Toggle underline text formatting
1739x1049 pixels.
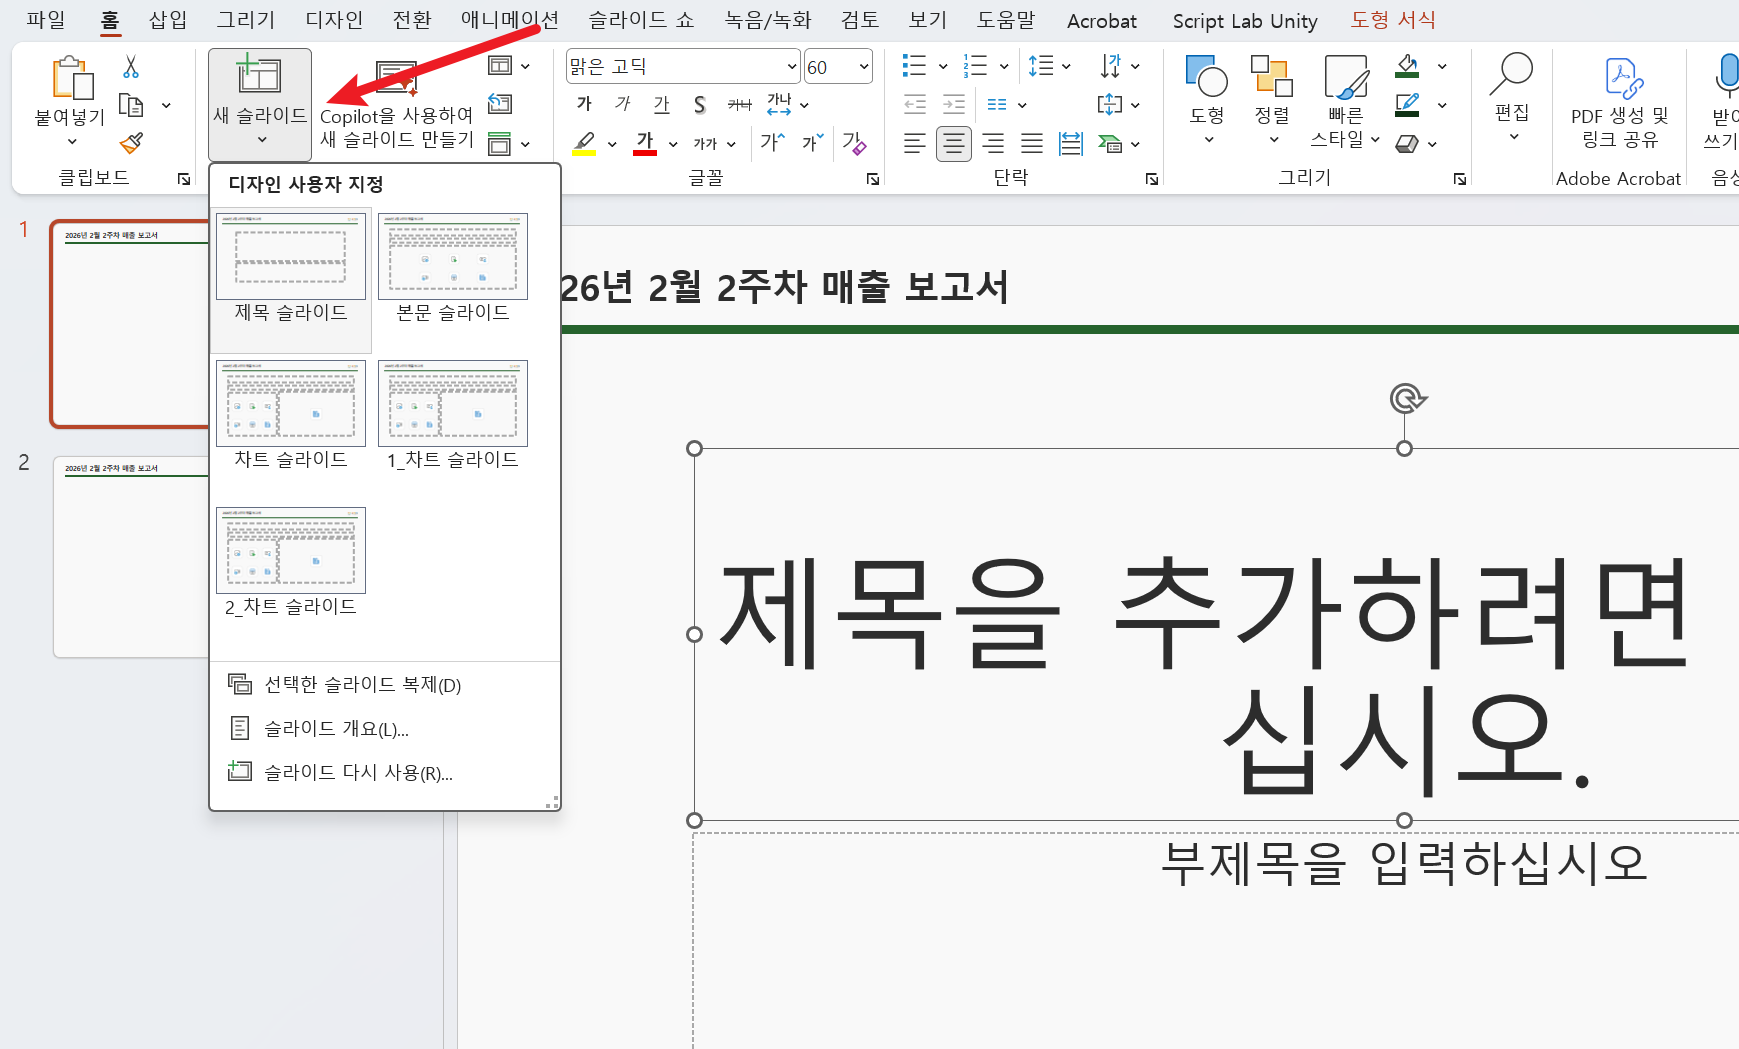pos(661,104)
